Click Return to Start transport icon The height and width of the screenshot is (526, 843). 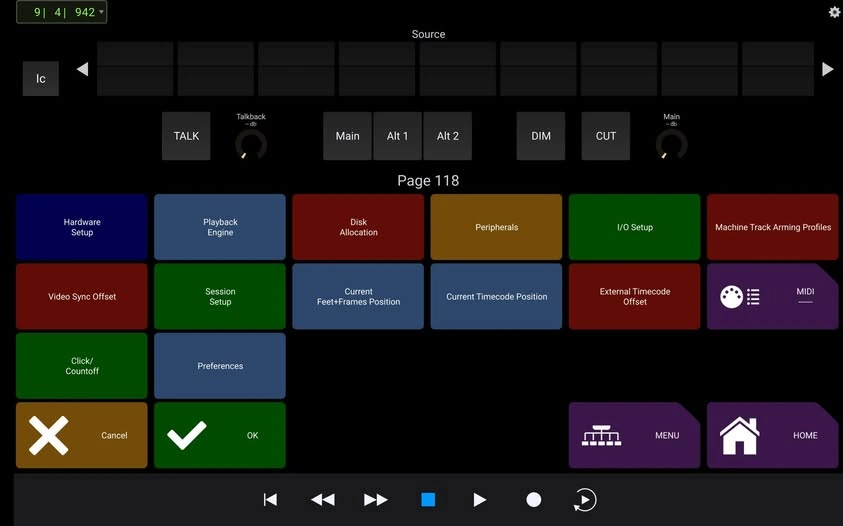(270, 500)
